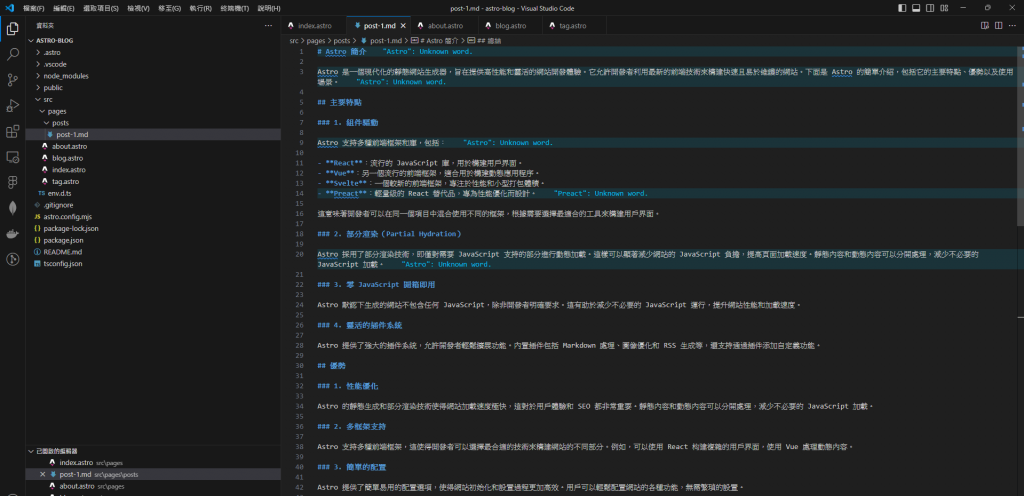This screenshot has height=496, width=1024.
Task: Open package-lock.json file
Action: pyautogui.click(x=153, y=228)
